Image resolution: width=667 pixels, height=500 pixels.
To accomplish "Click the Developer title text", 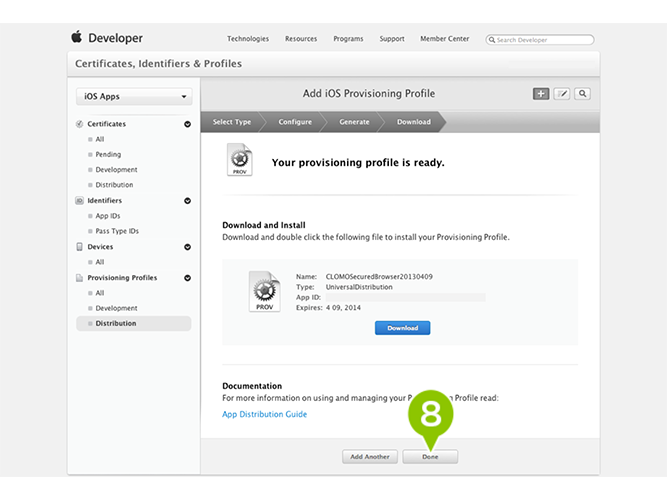I will (x=115, y=38).
